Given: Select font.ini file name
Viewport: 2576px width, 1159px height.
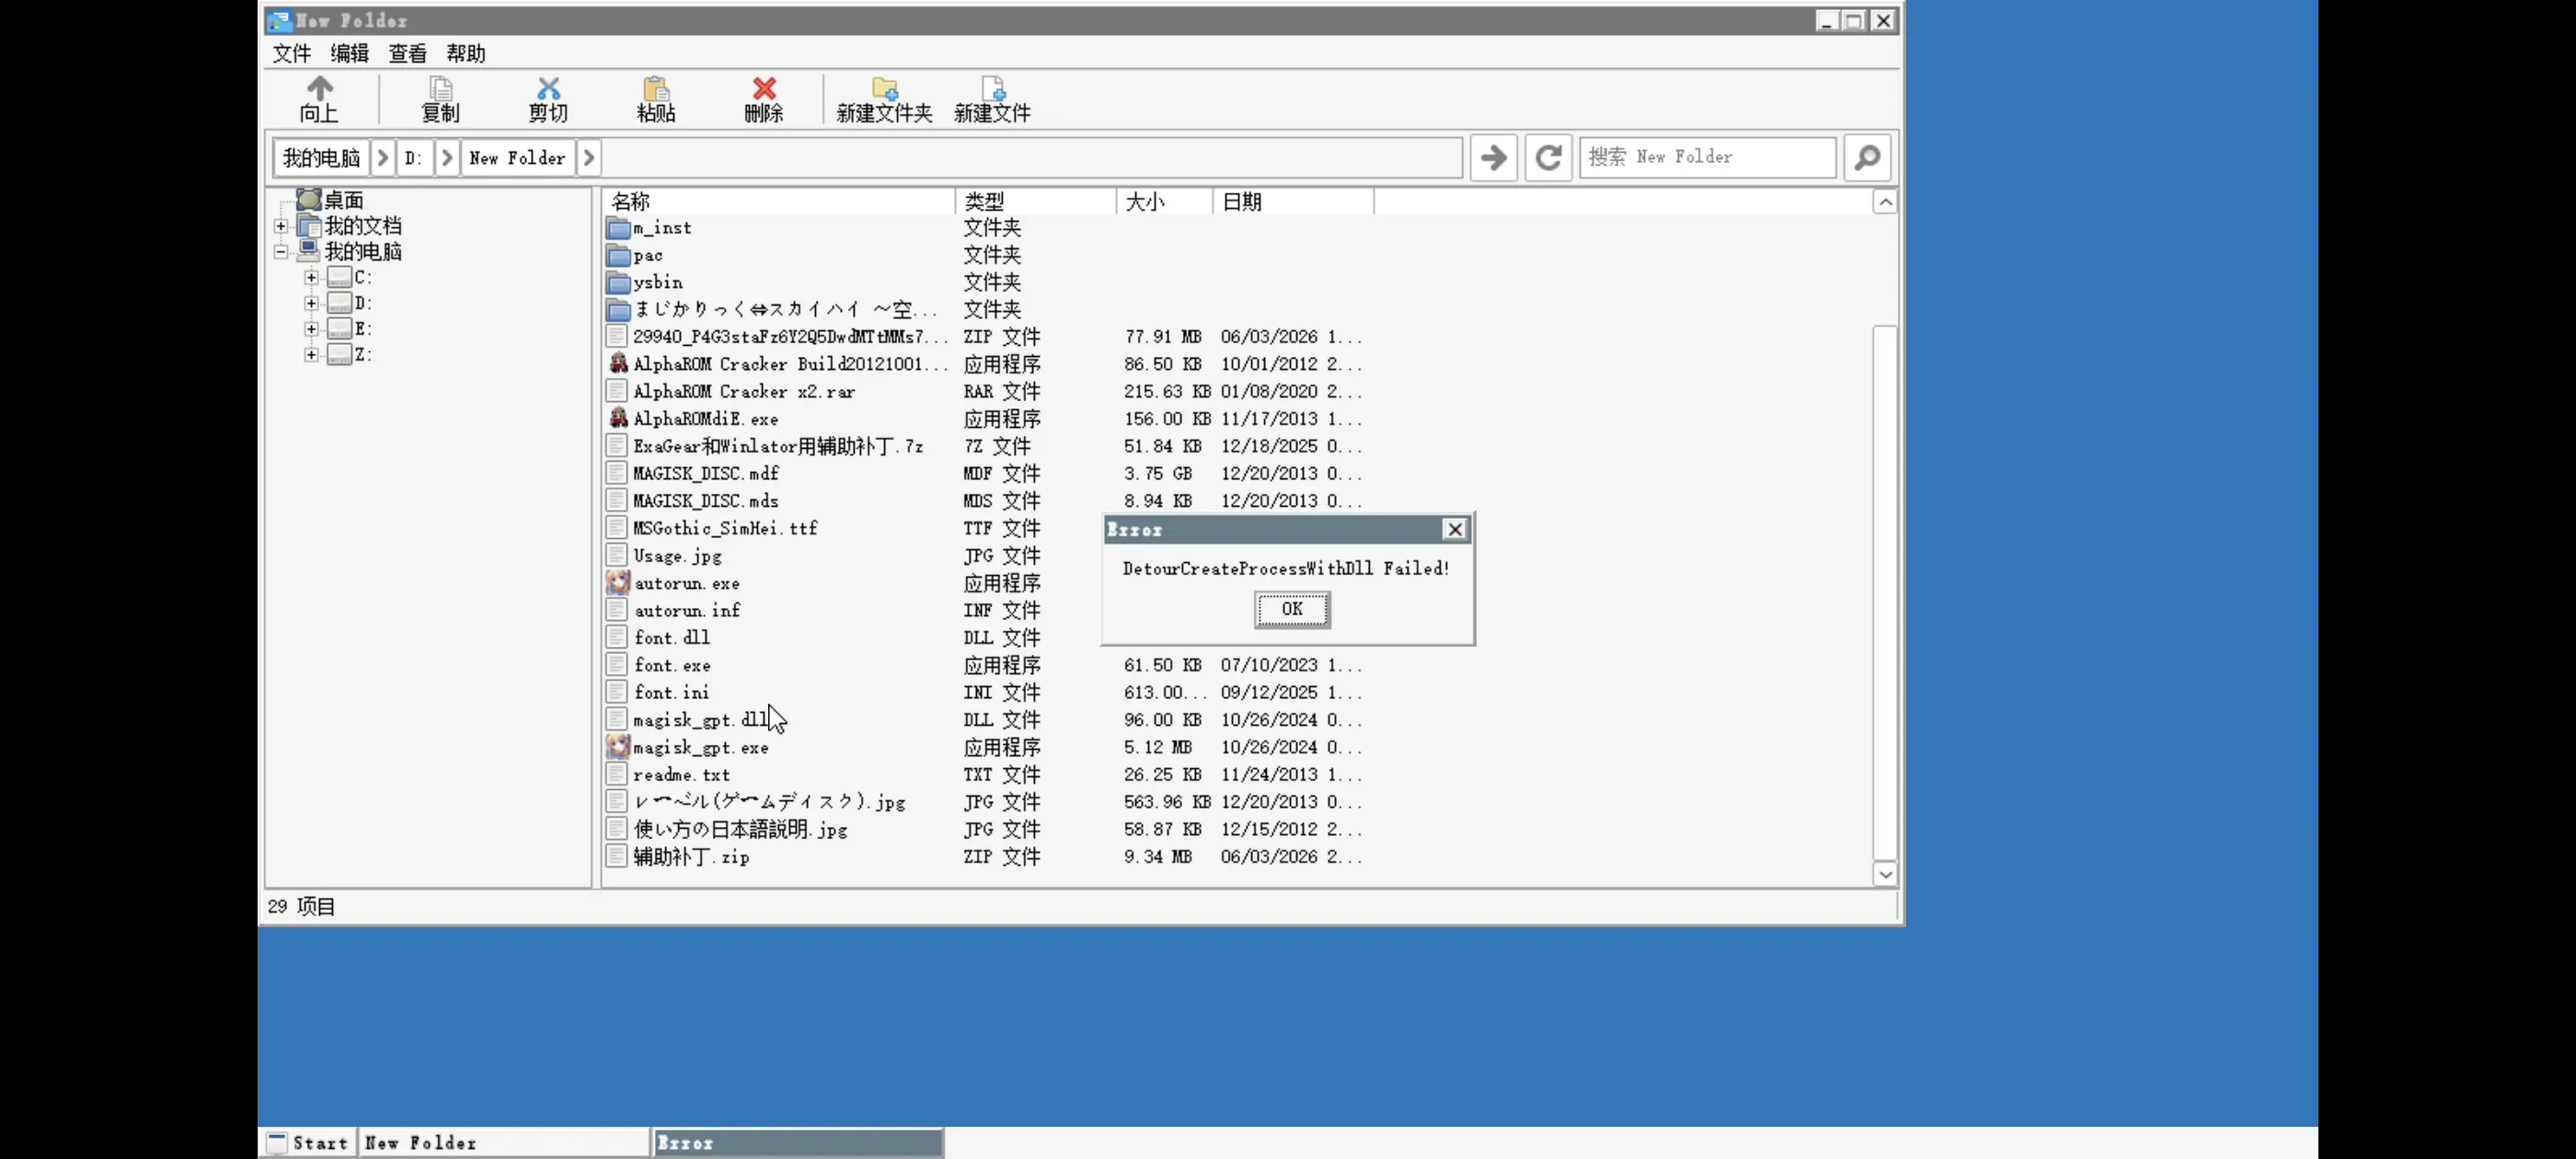Looking at the screenshot, I should coord(671,692).
